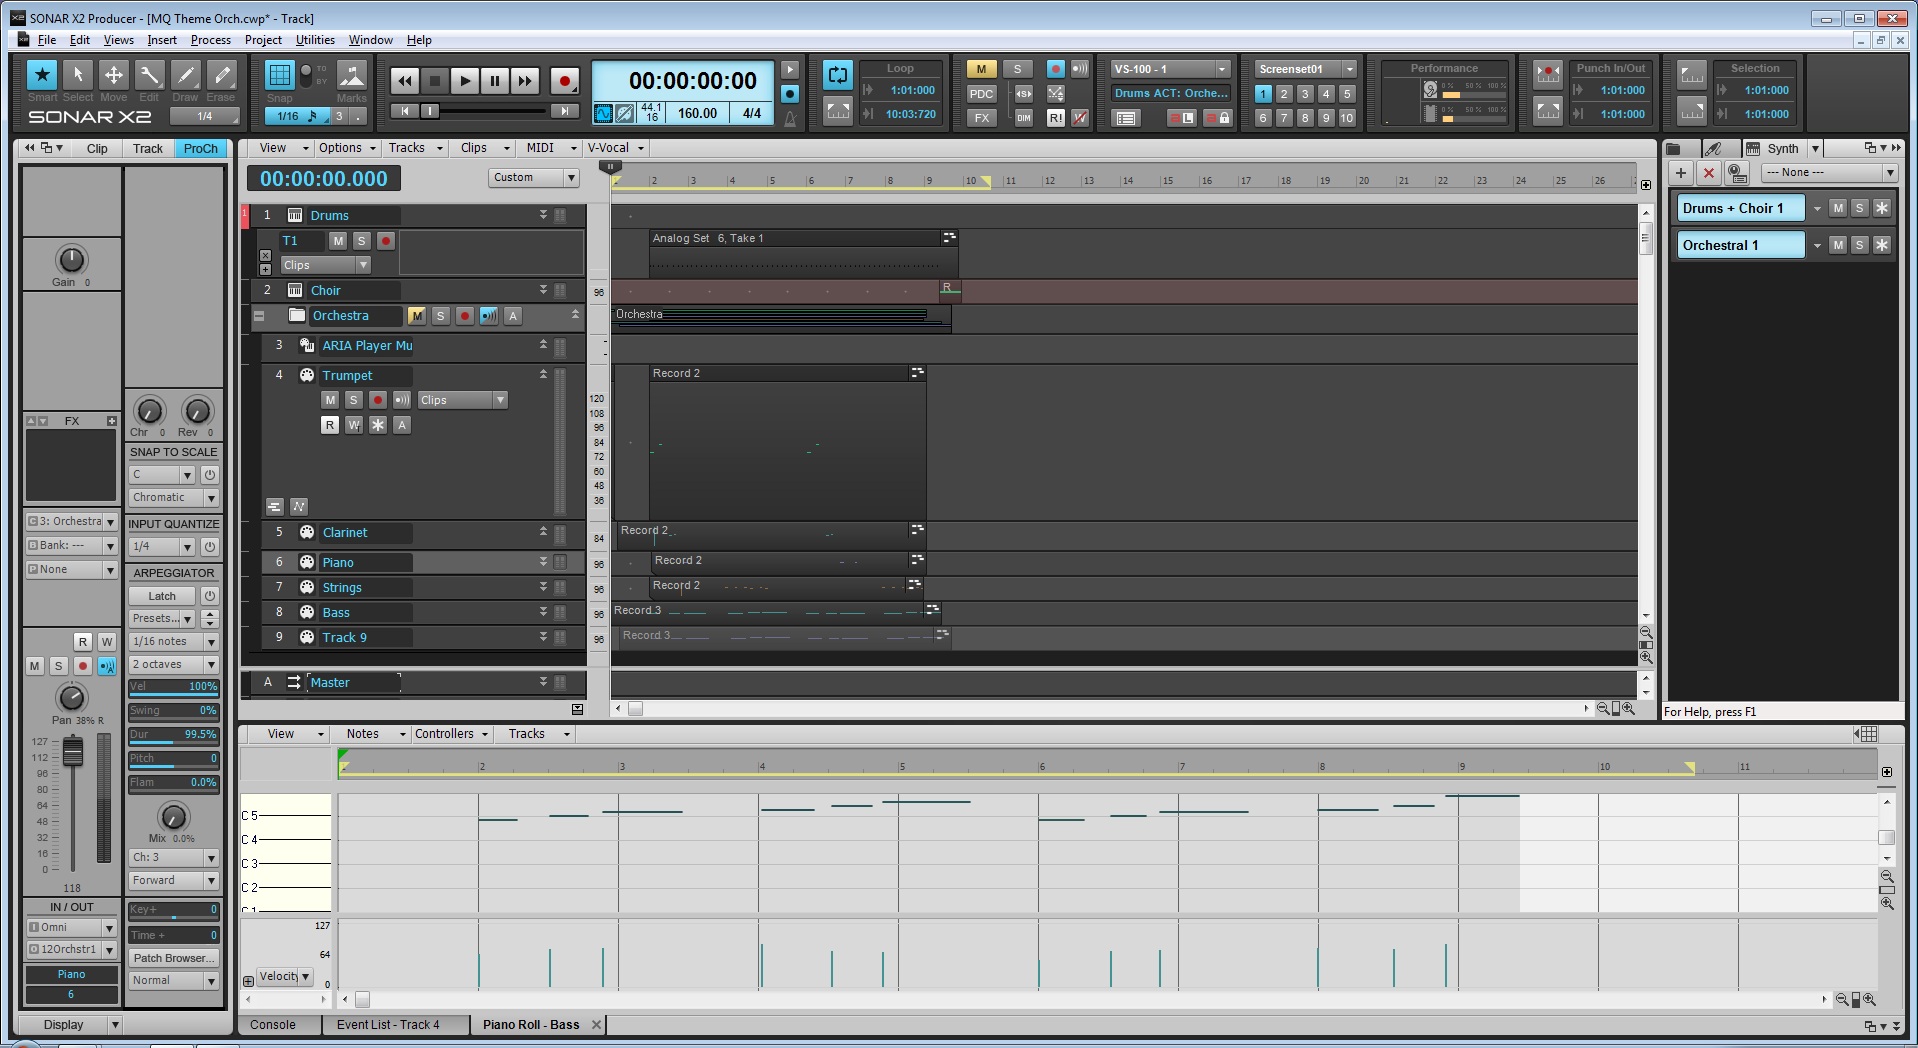Open the snap scale Chromatic dropdown
Screen dimensions: 1918x1048
[174, 498]
